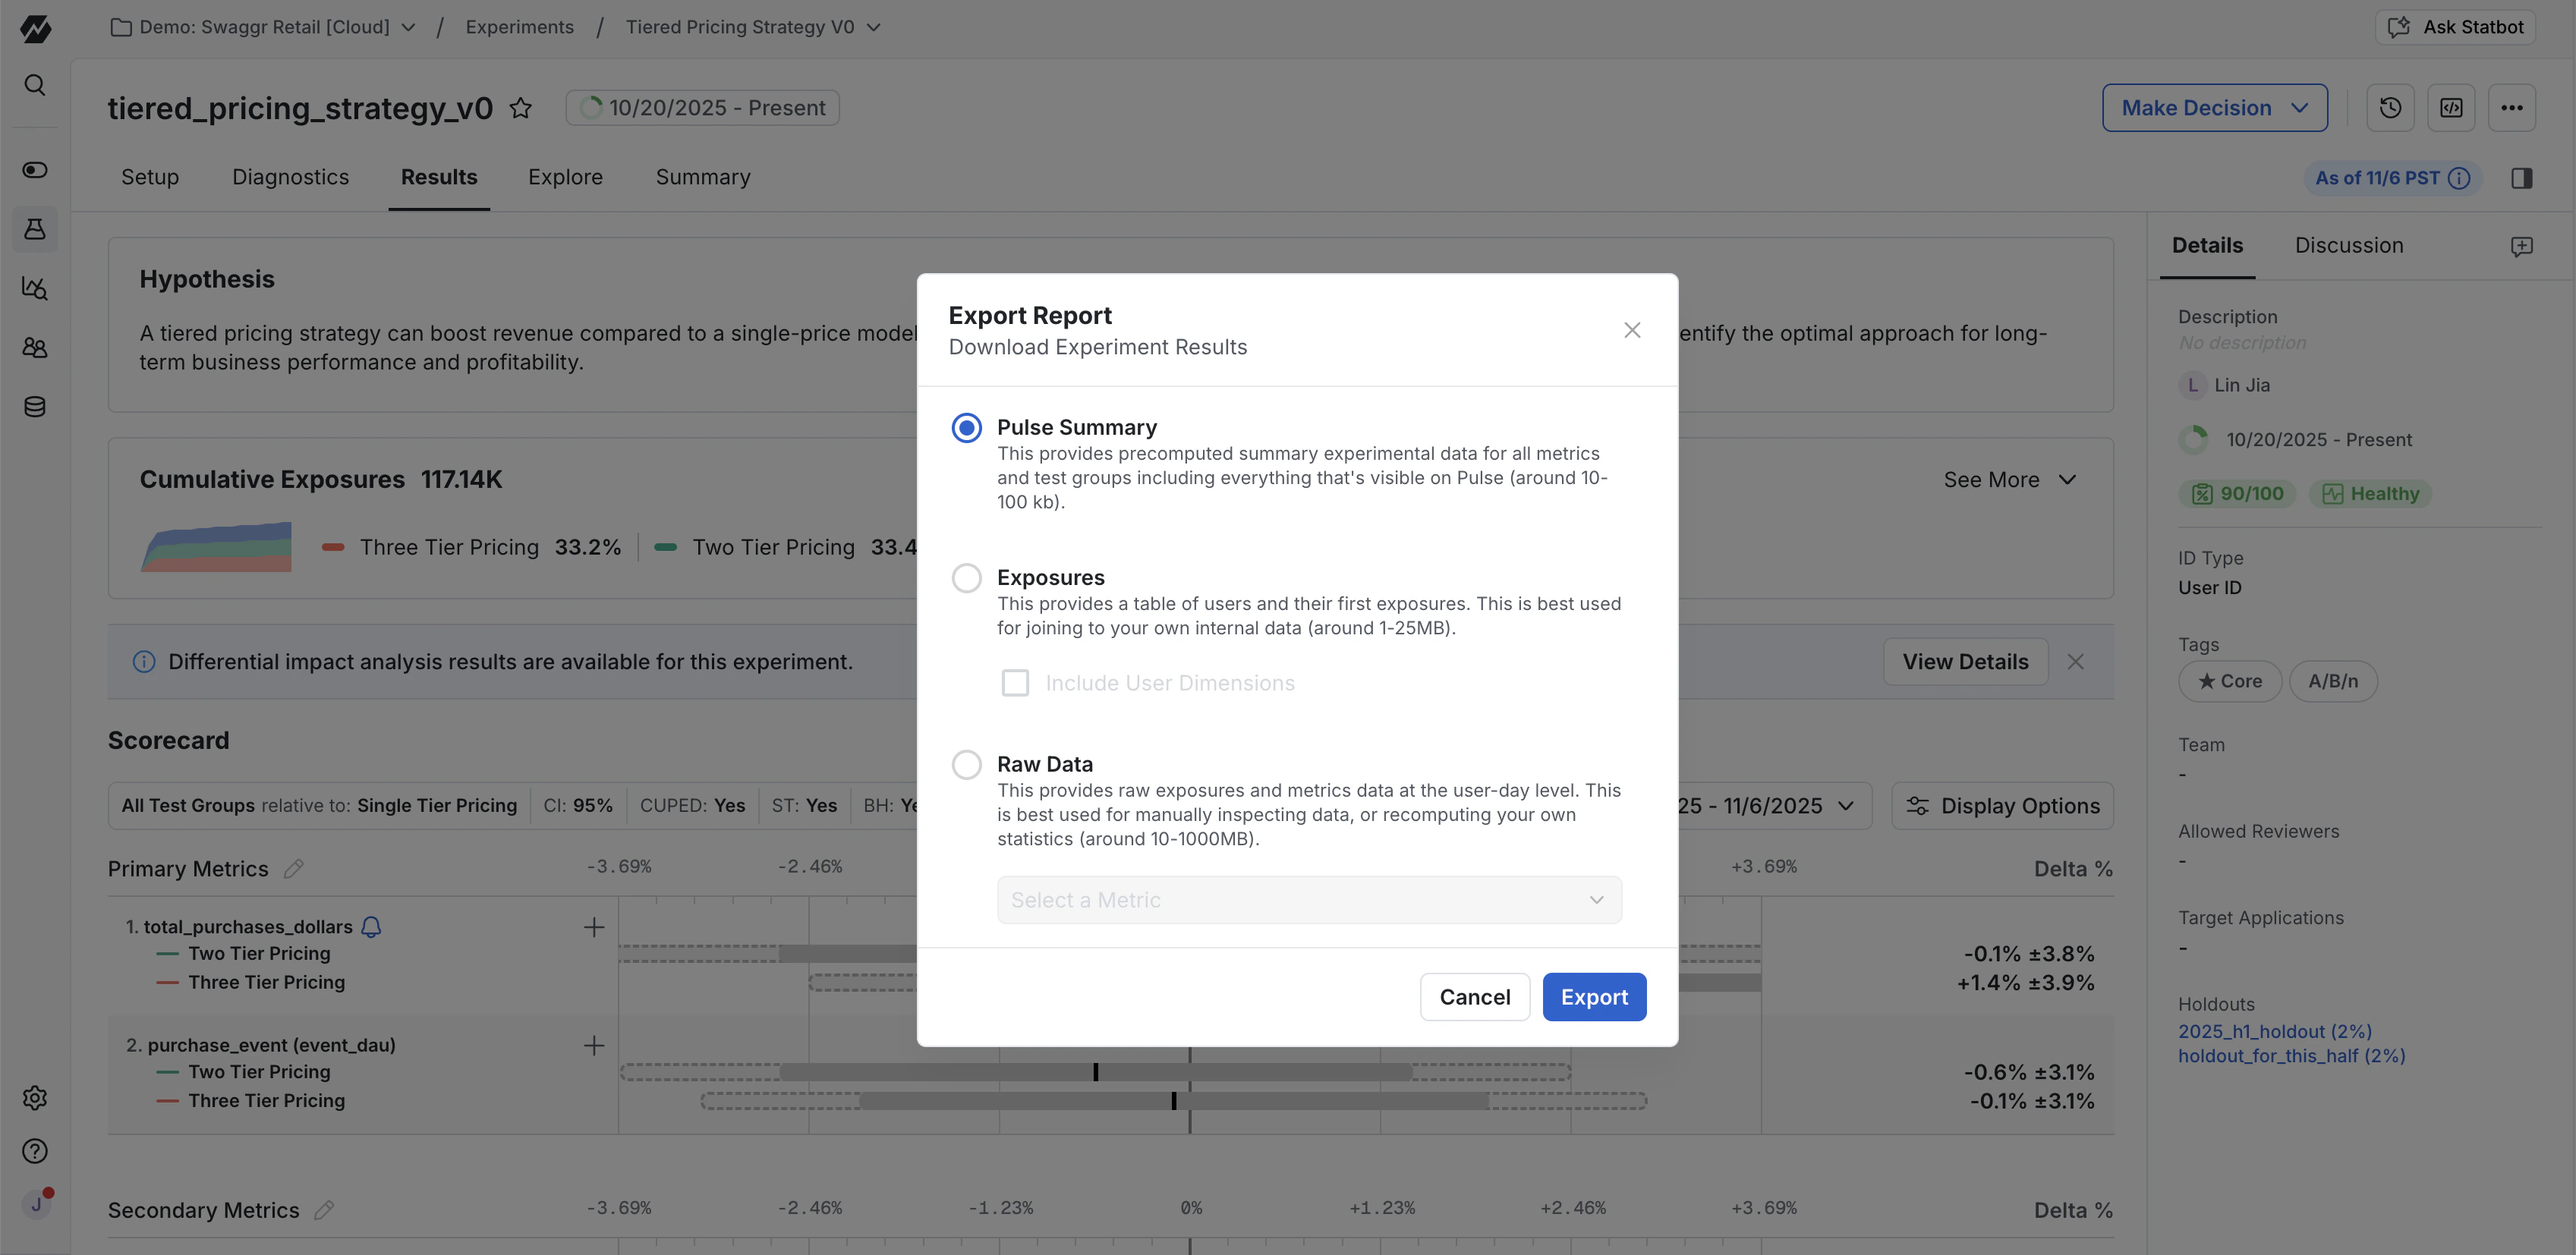Switch to the Diagnostics tab
Image resolution: width=2576 pixels, height=1255 pixels.
coord(290,177)
